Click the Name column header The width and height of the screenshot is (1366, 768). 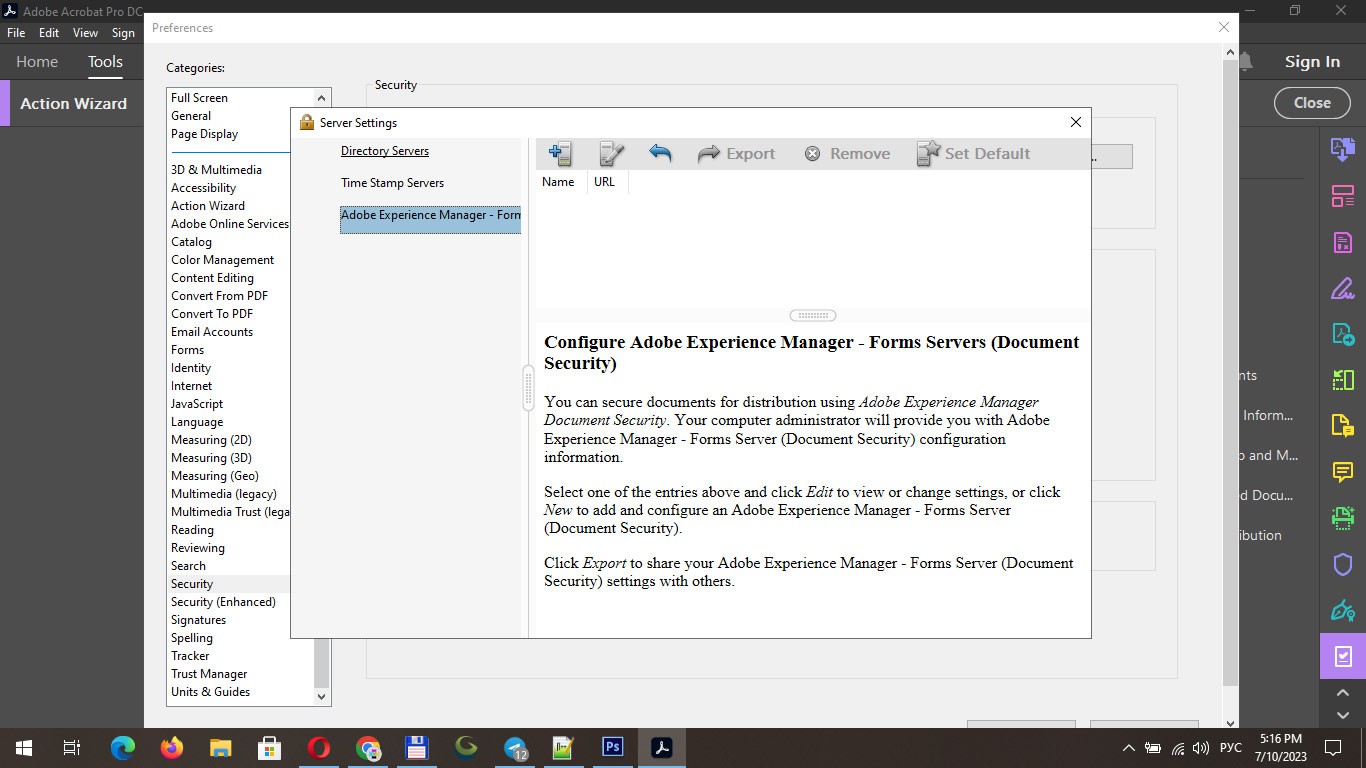(x=558, y=182)
